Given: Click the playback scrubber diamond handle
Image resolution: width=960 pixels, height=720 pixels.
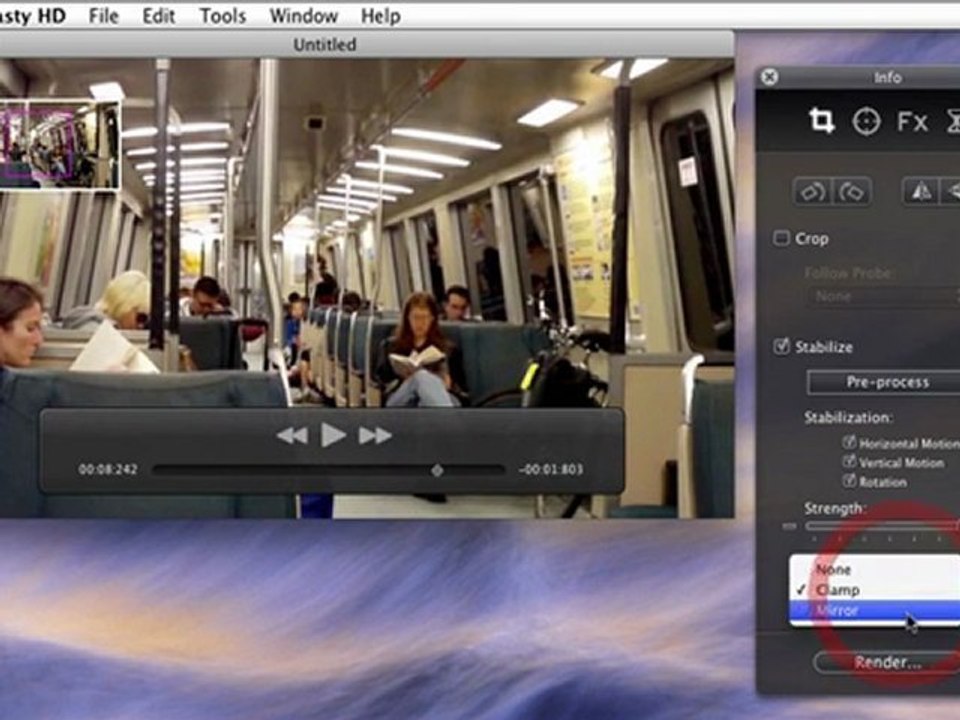Looking at the screenshot, I should point(437,470).
